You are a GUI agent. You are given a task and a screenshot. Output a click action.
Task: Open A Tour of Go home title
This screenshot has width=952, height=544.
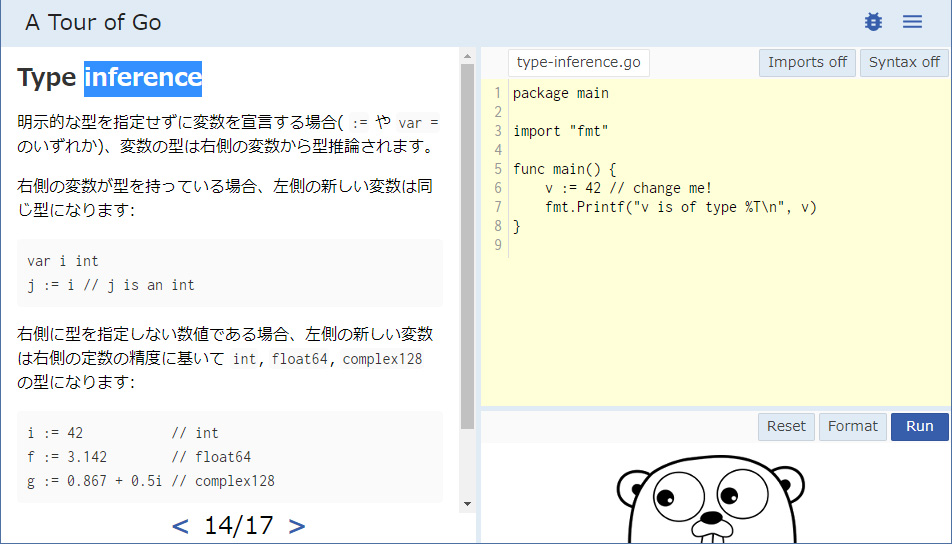(93, 22)
